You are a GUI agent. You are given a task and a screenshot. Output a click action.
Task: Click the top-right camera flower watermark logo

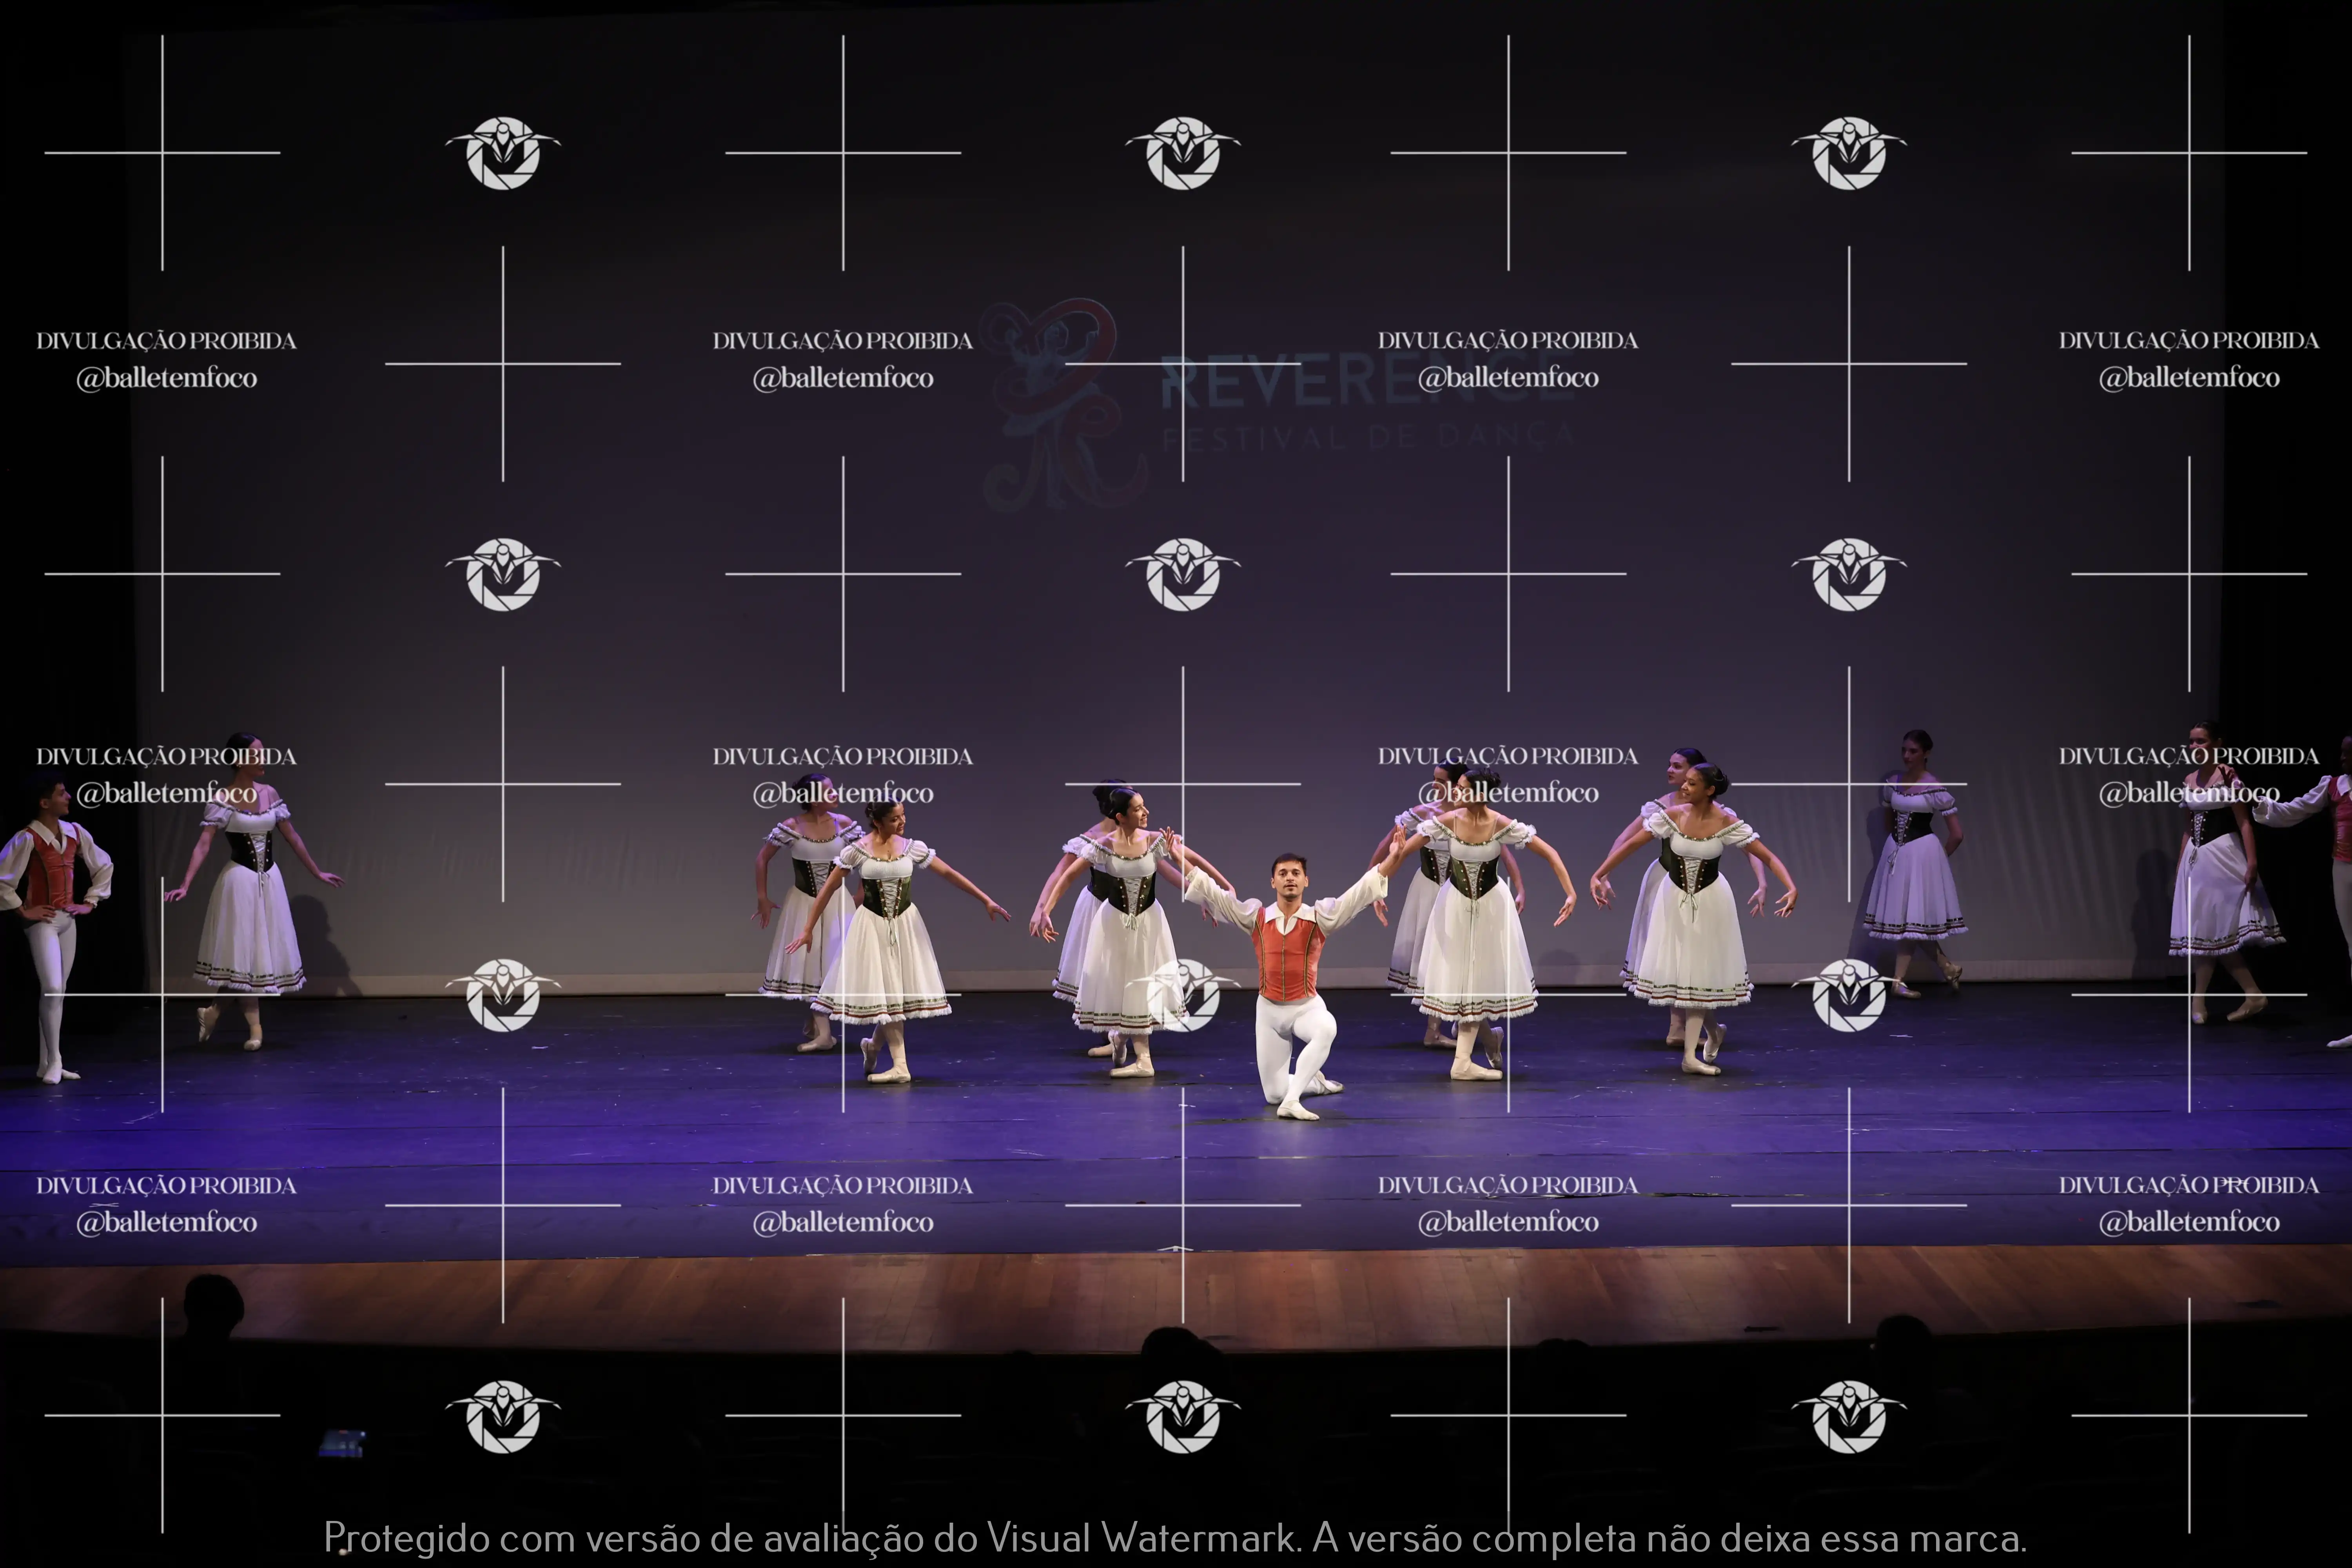pos(1849,153)
